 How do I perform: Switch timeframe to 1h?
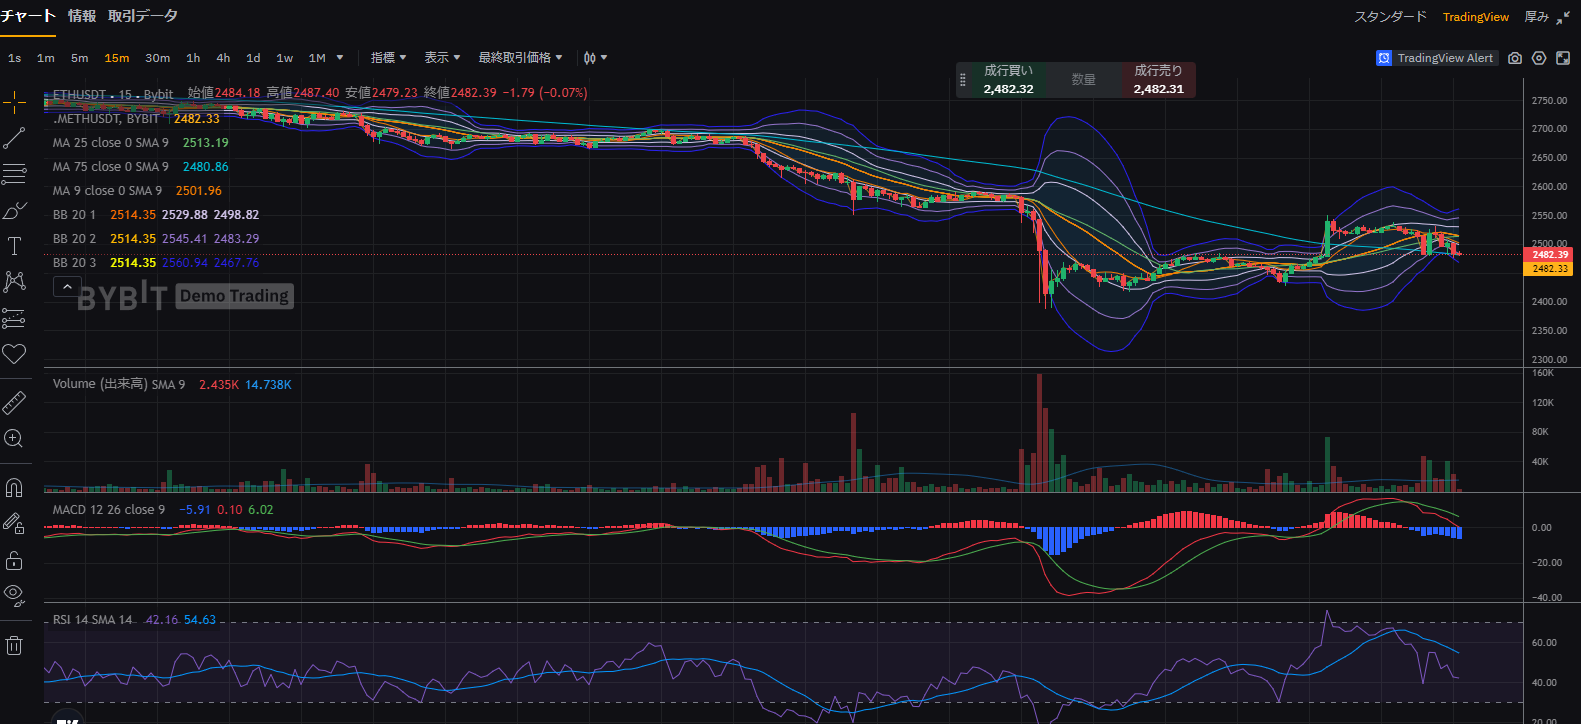pyautogui.click(x=193, y=58)
